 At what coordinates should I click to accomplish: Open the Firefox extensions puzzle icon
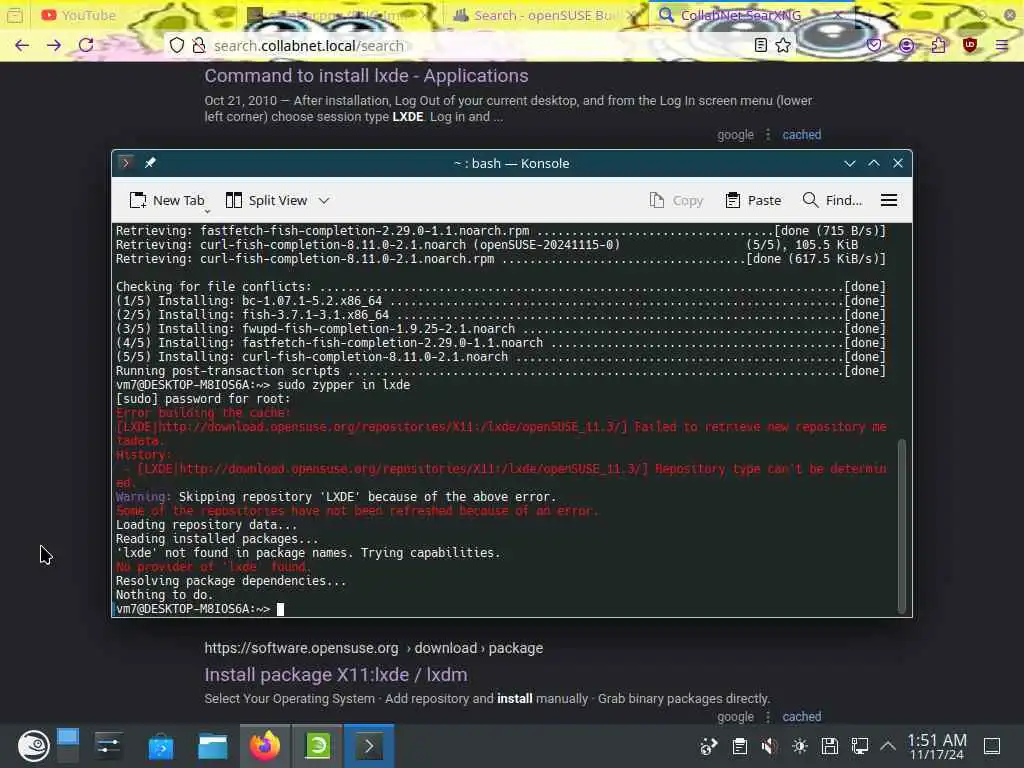938,45
